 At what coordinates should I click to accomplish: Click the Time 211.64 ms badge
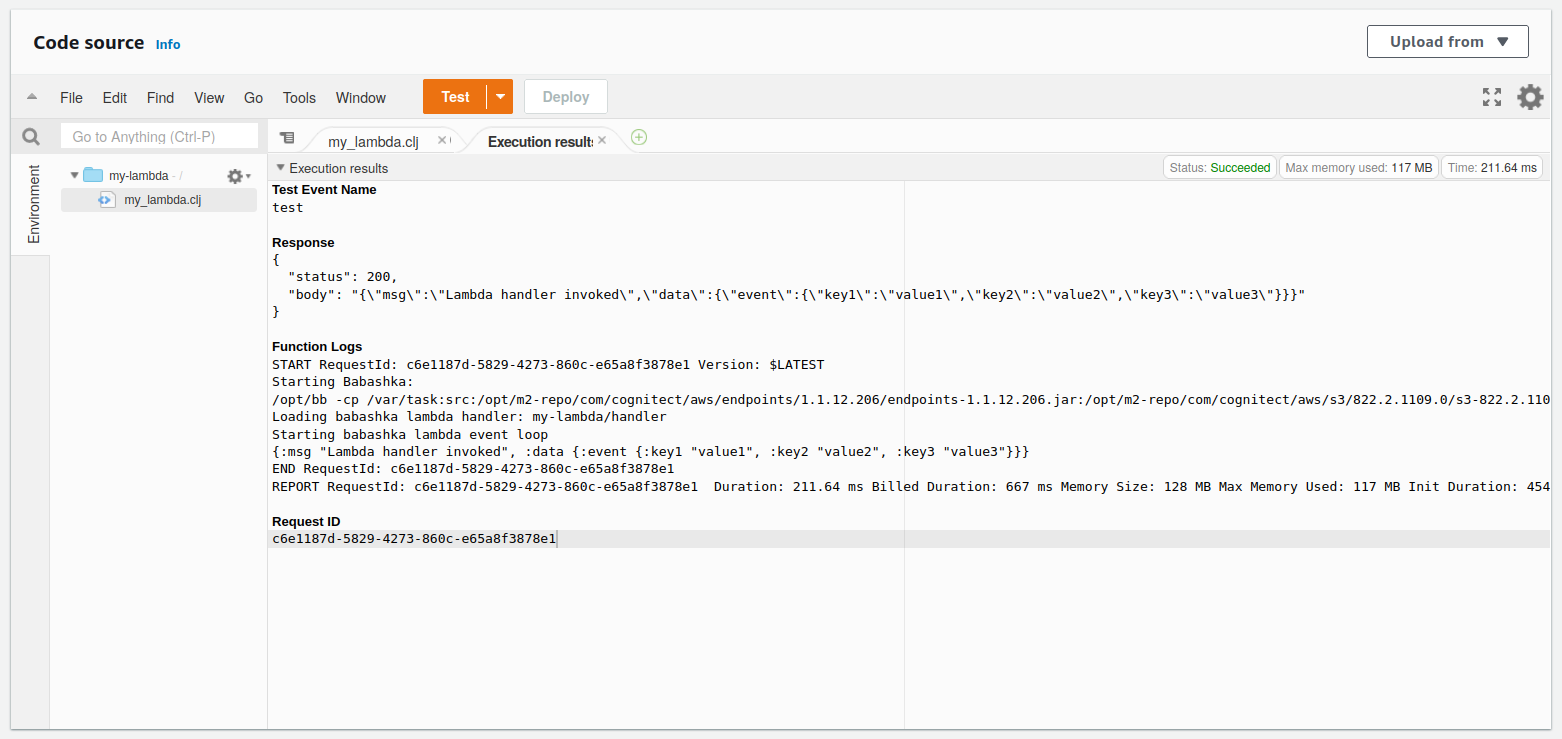1492,168
